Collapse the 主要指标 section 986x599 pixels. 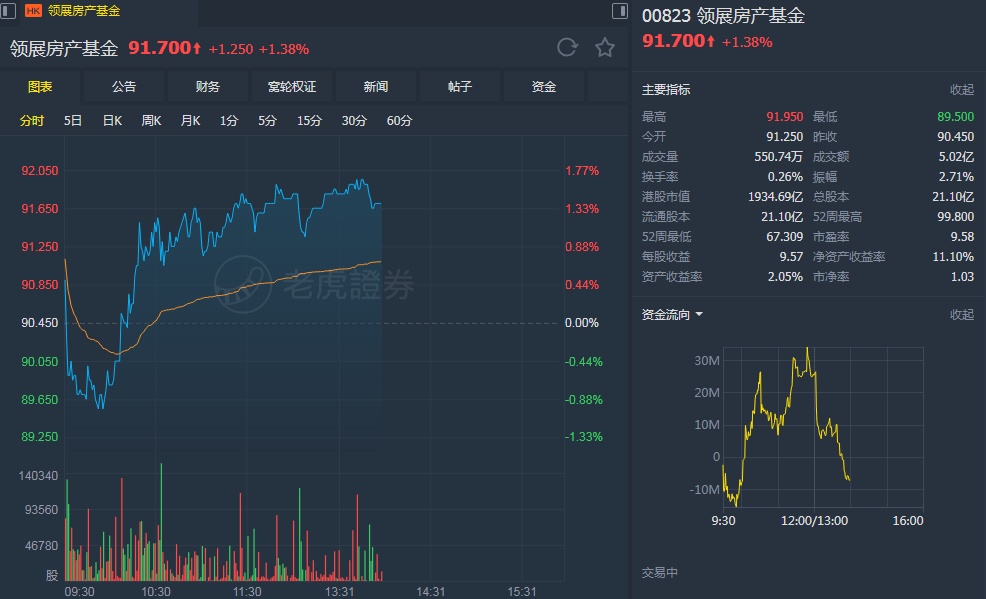(961, 90)
